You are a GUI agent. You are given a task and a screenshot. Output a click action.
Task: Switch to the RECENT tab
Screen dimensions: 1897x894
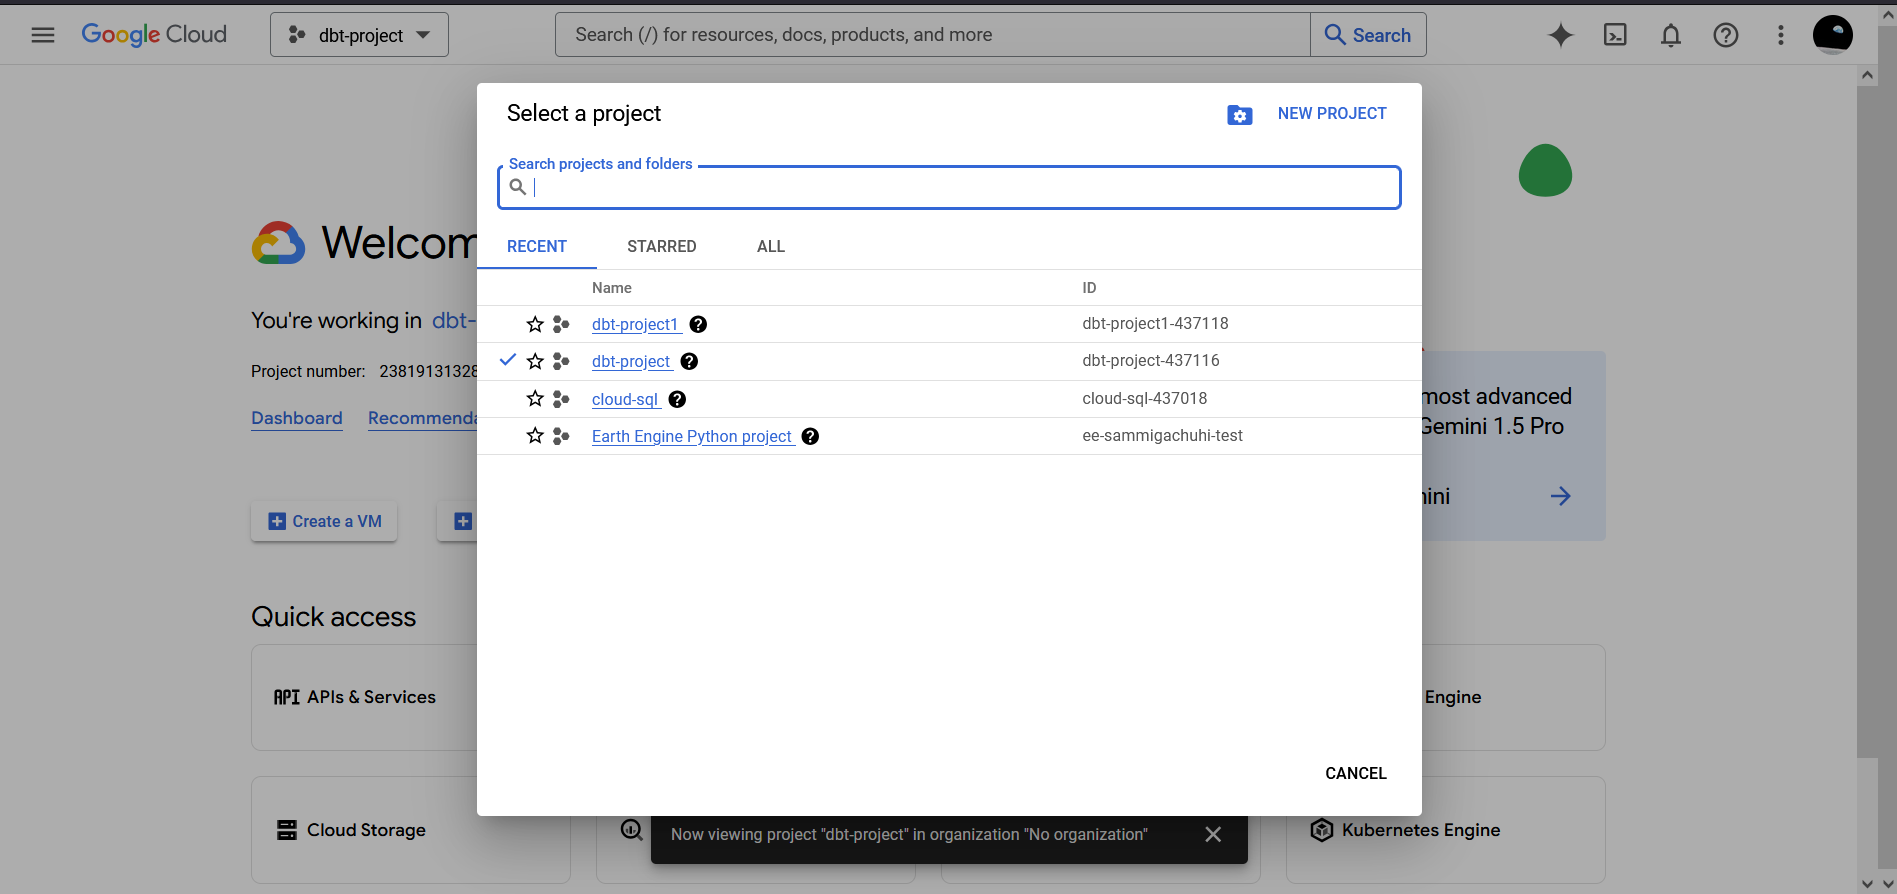537,247
